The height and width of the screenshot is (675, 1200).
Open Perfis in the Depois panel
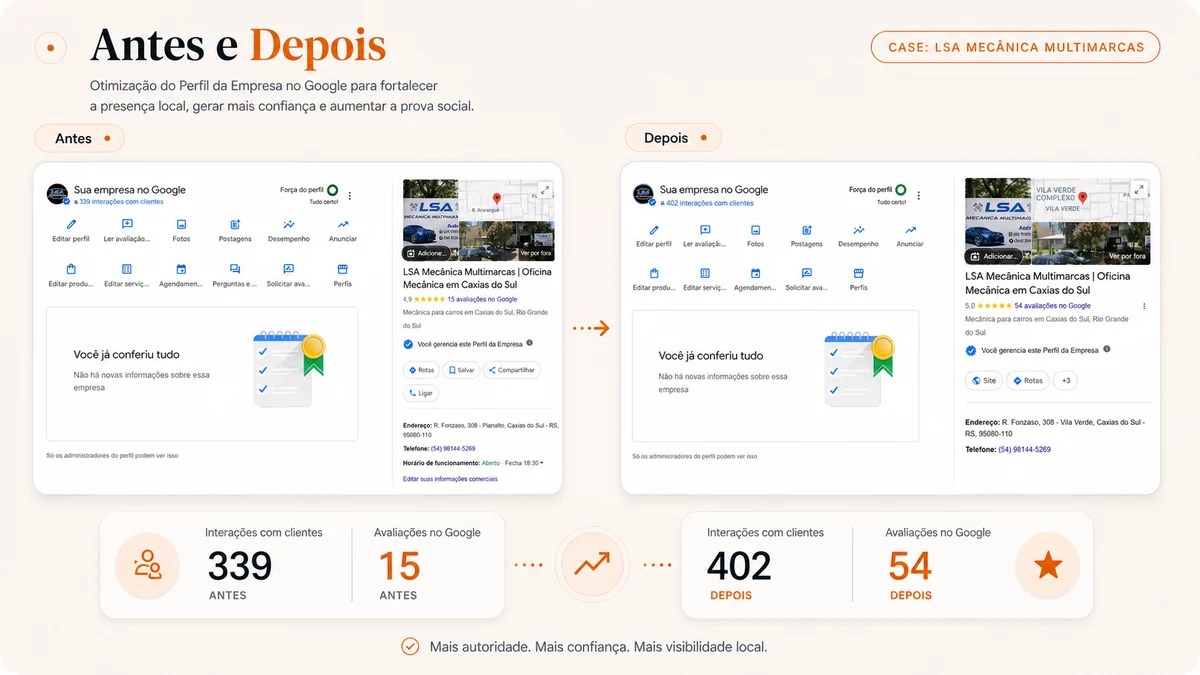pyautogui.click(x=858, y=279)
